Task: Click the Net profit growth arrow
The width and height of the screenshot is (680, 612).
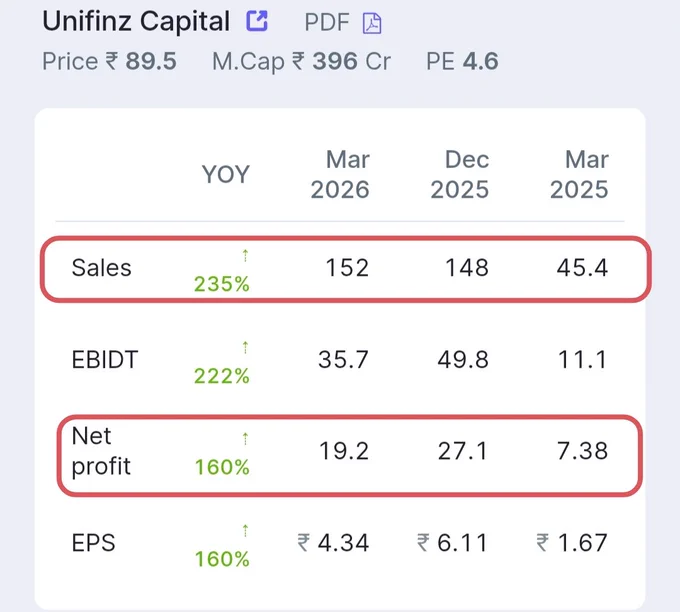Action: (245, 439)
